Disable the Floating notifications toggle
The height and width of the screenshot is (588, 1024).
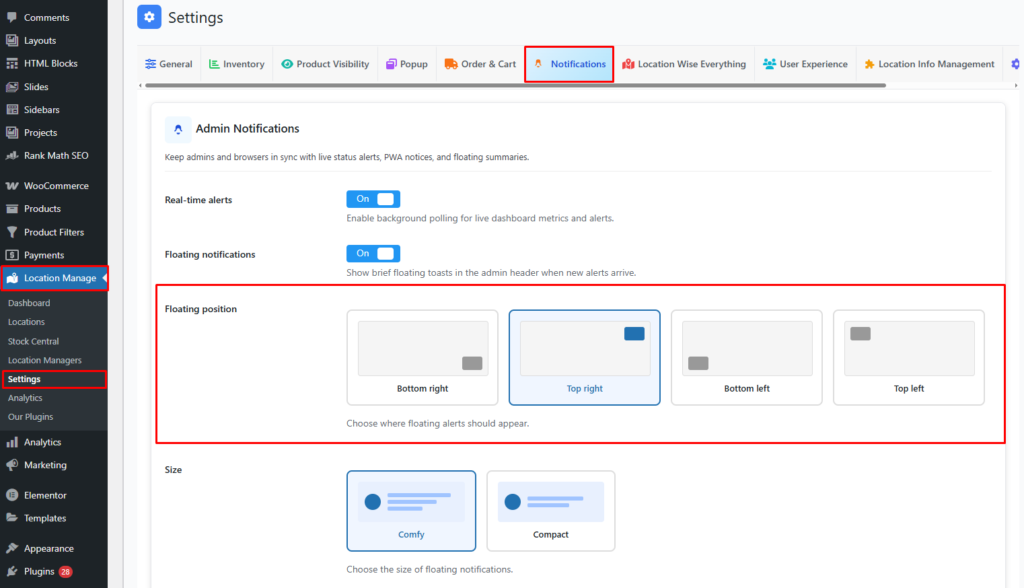373,254
